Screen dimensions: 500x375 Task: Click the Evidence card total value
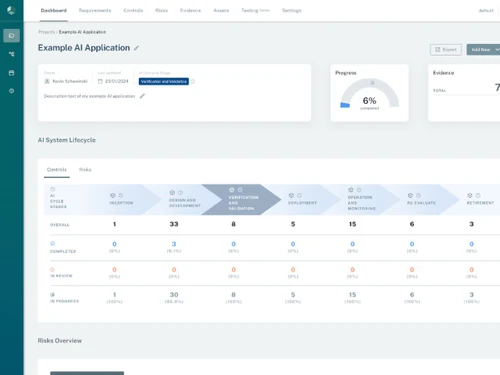click(x=497, y=87)
